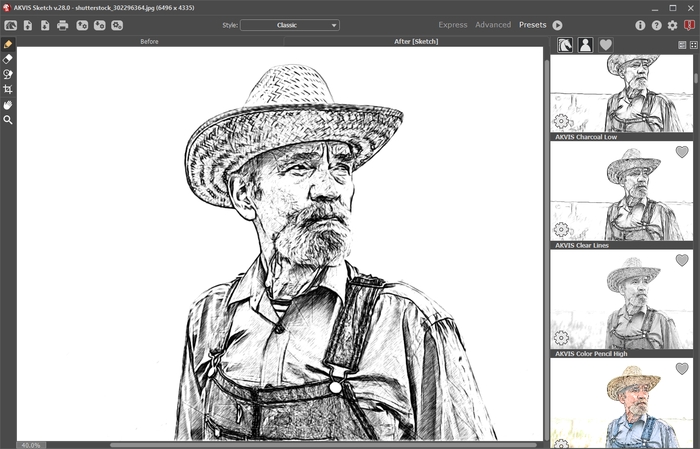Show favorite presets heart filter
The height and width of the screenshot is (449, 700).
pyautogui.click(x=605, y=45)
